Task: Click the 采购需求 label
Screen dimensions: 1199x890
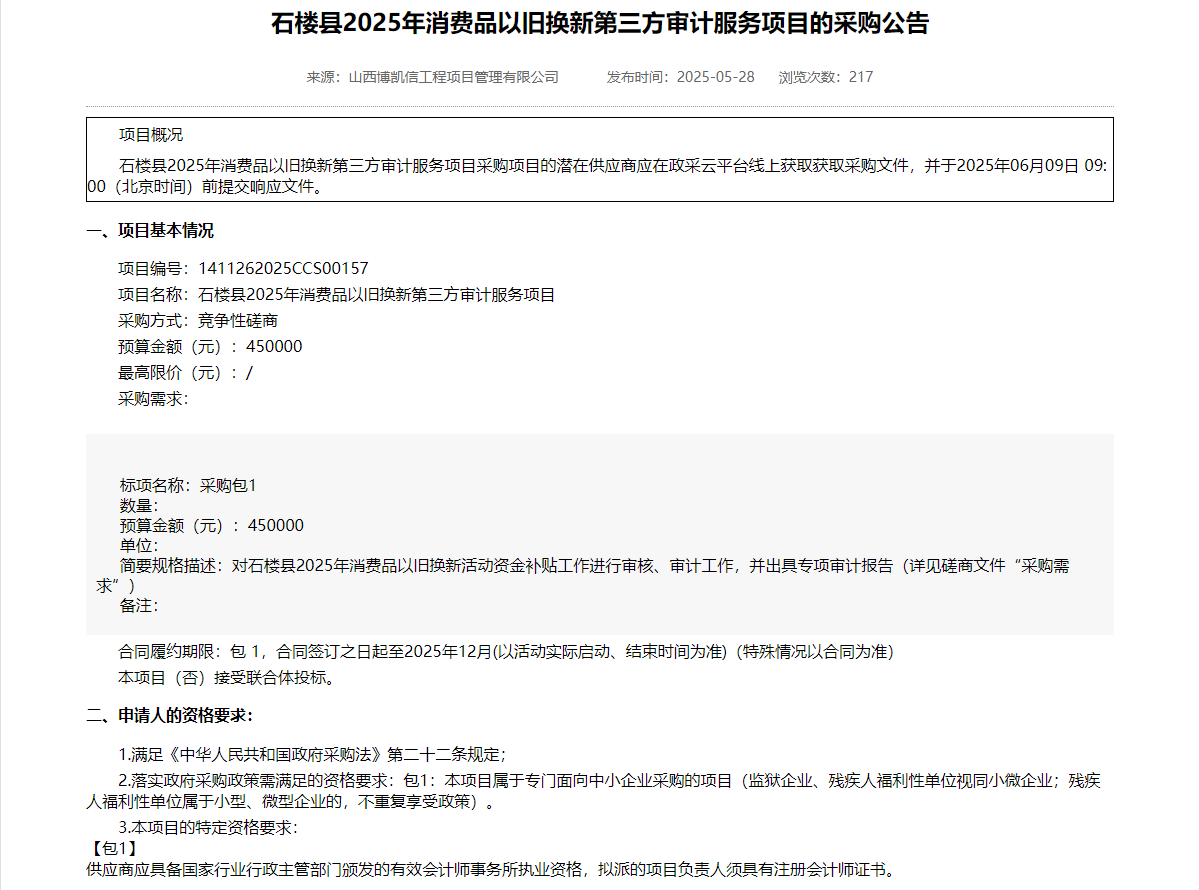Action: coord(153,398)
